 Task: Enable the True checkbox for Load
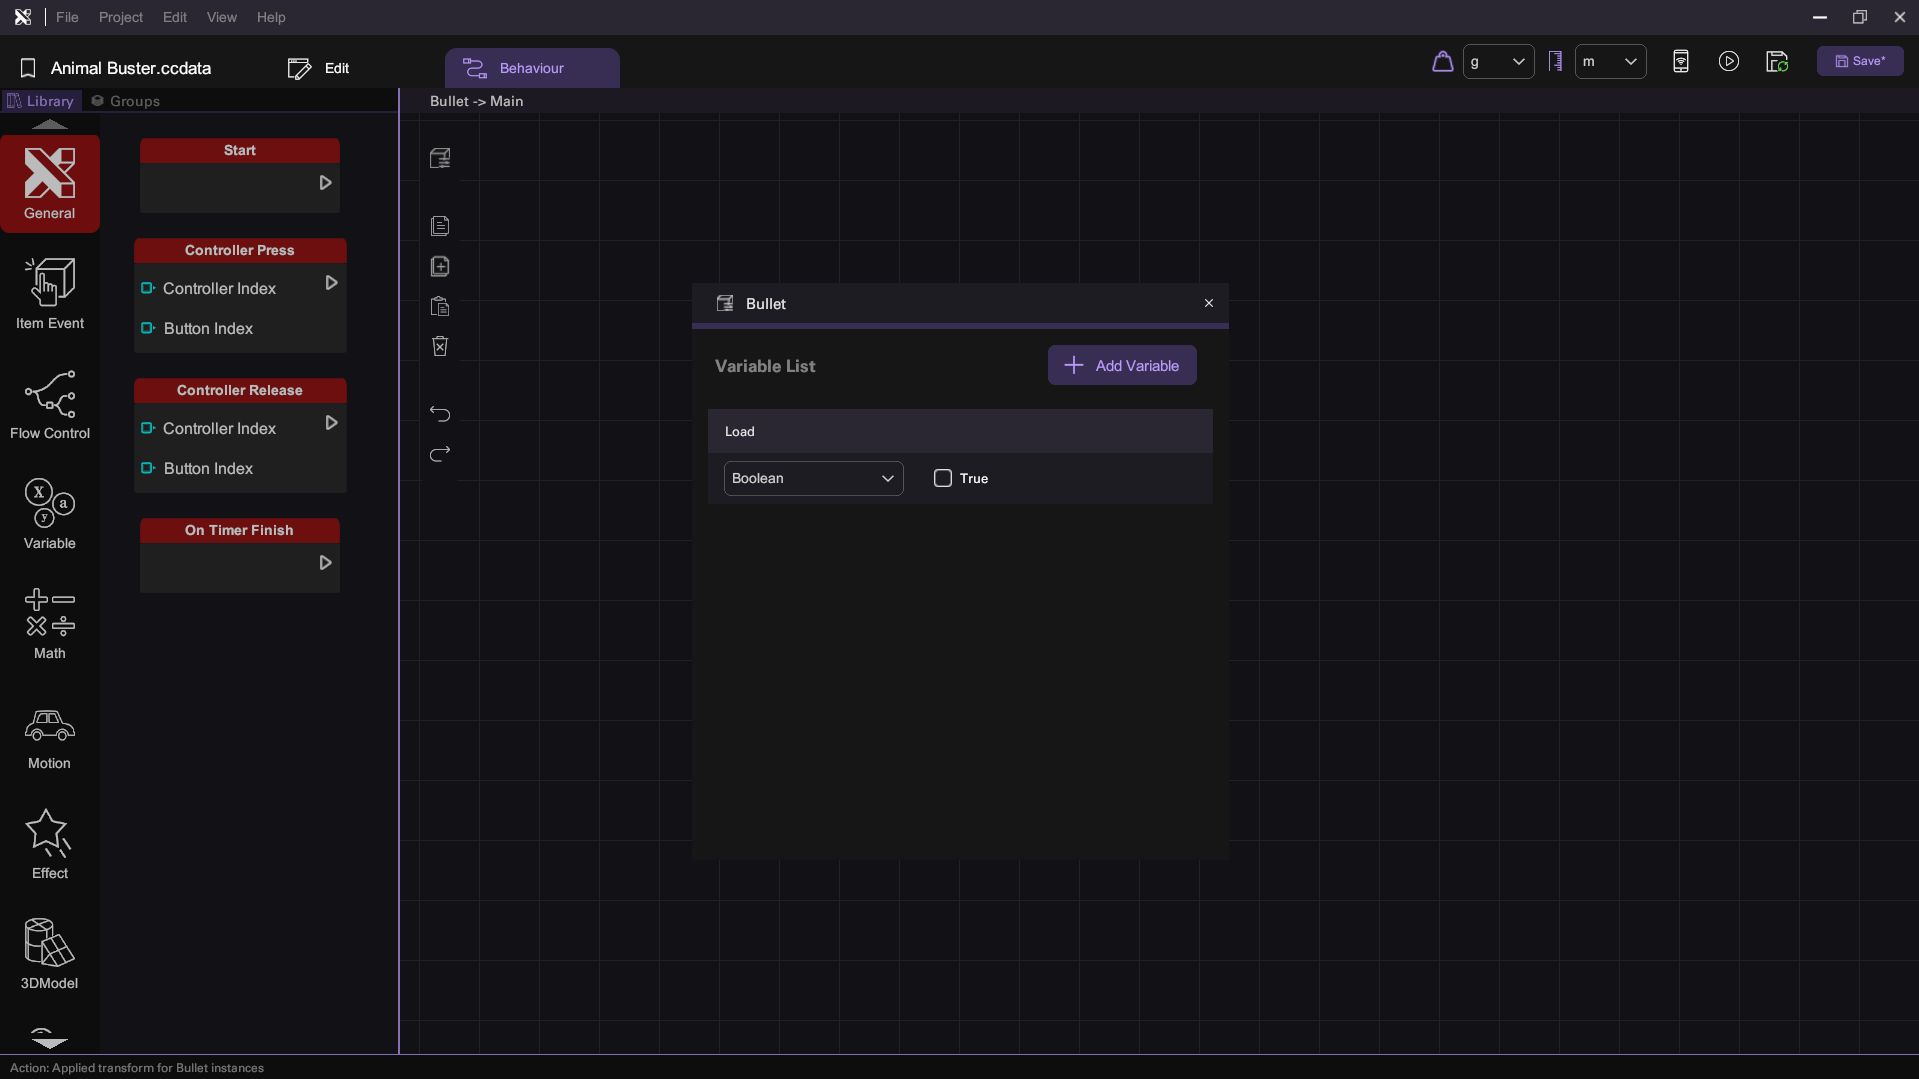(x=942, y=478)
